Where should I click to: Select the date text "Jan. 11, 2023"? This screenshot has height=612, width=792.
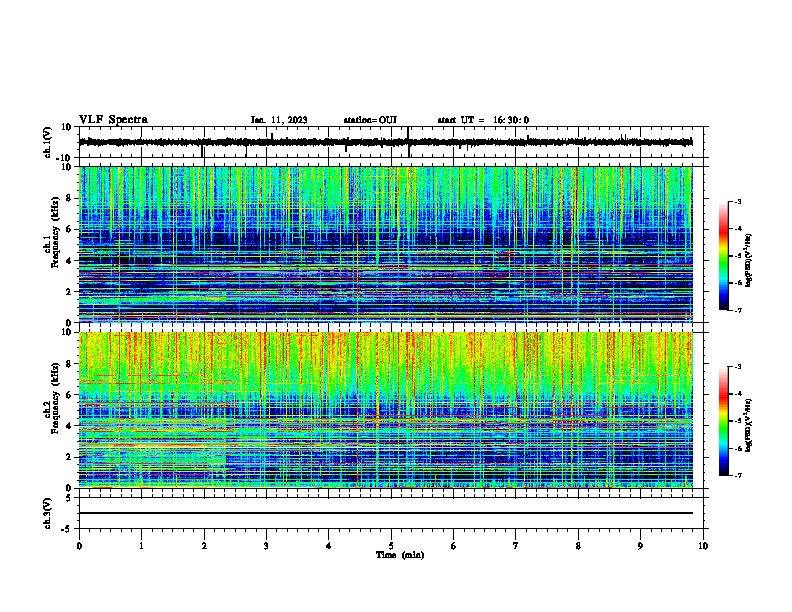tap(279, 120)
